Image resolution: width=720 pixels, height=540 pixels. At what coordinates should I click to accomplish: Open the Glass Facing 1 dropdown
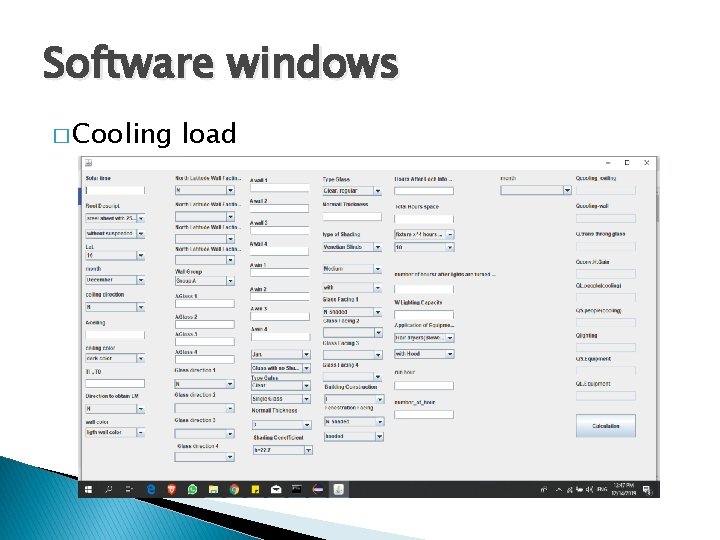352,312
